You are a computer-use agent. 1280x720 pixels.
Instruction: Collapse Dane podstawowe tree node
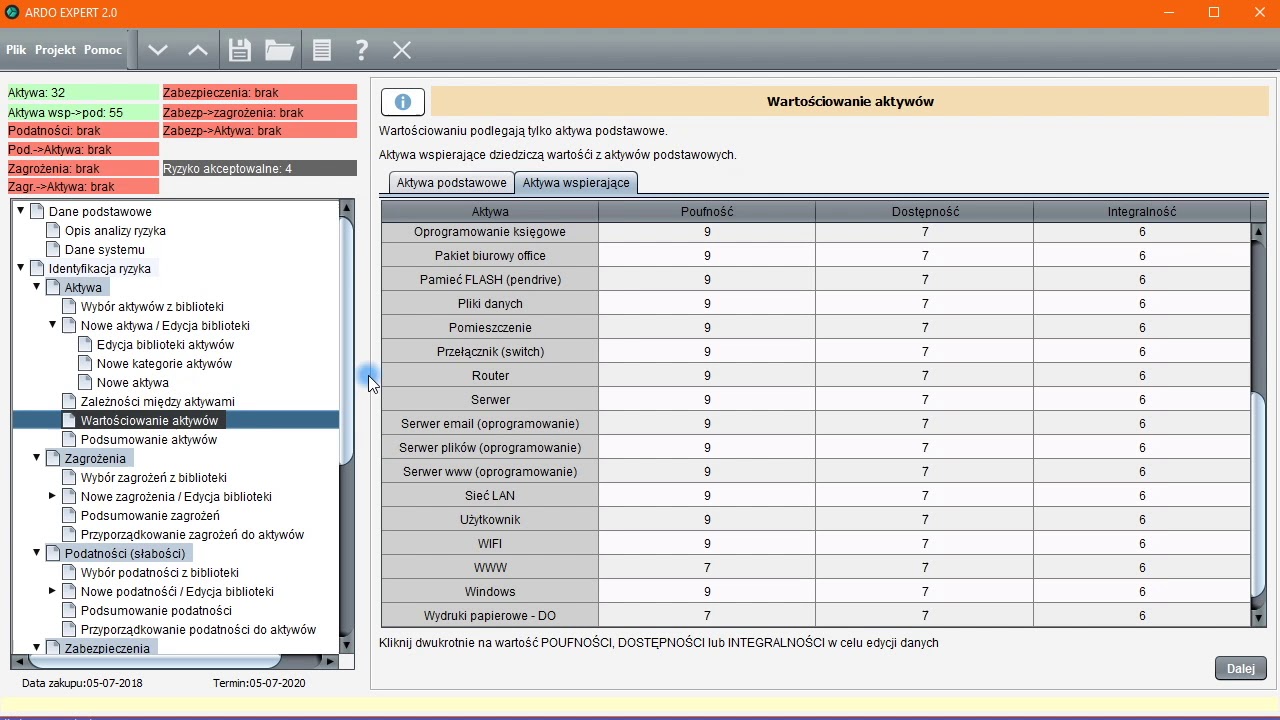pos(21,211)
